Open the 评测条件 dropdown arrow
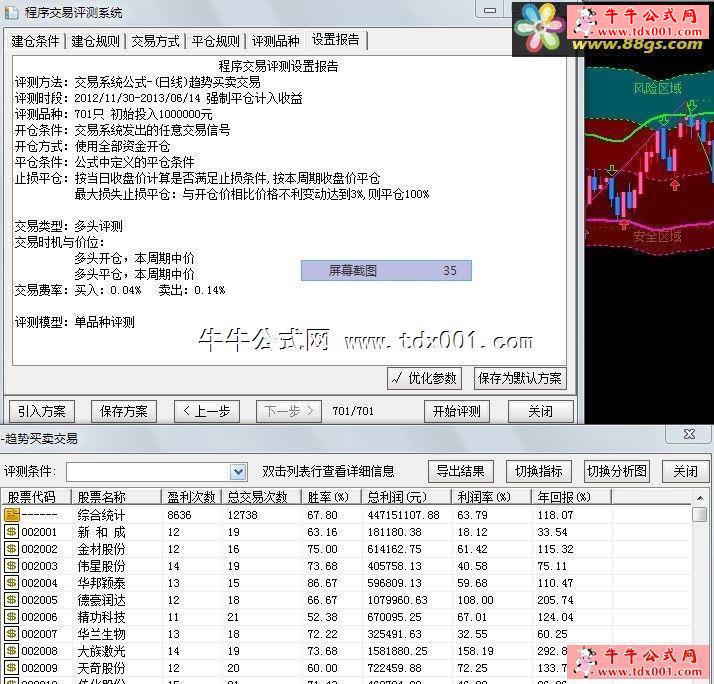 pos(238,472)
